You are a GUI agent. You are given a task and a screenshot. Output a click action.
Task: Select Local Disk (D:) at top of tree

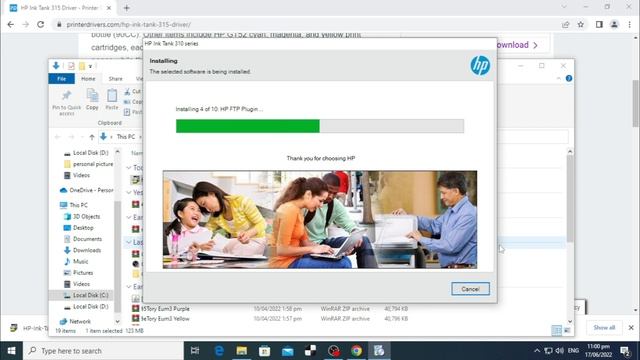click(x=90, y=153)
